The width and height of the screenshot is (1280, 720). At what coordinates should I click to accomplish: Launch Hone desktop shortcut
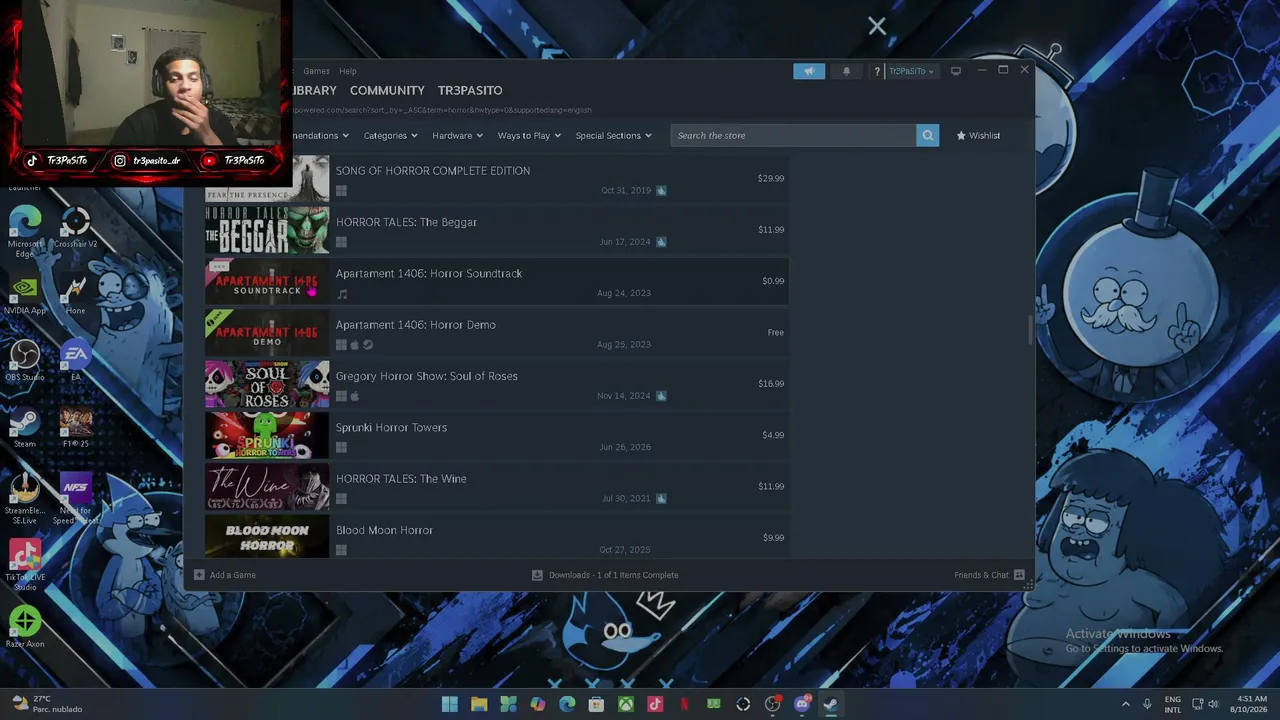[x=76, y=295]
